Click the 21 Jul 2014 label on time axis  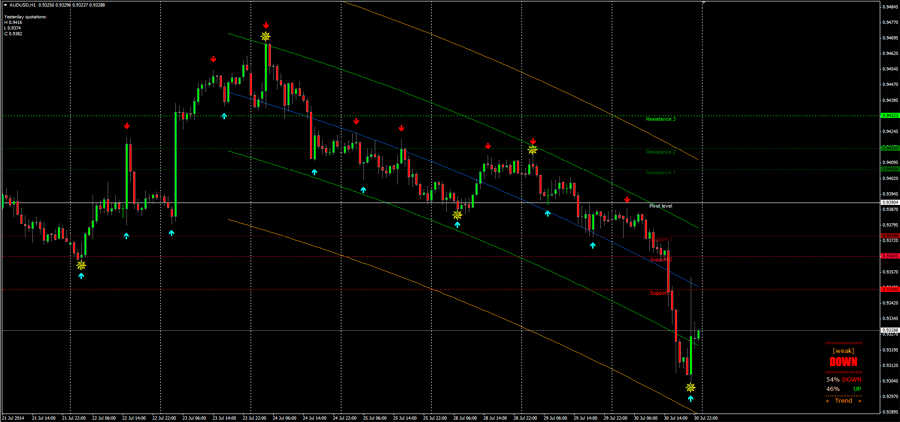pos(14,416)
